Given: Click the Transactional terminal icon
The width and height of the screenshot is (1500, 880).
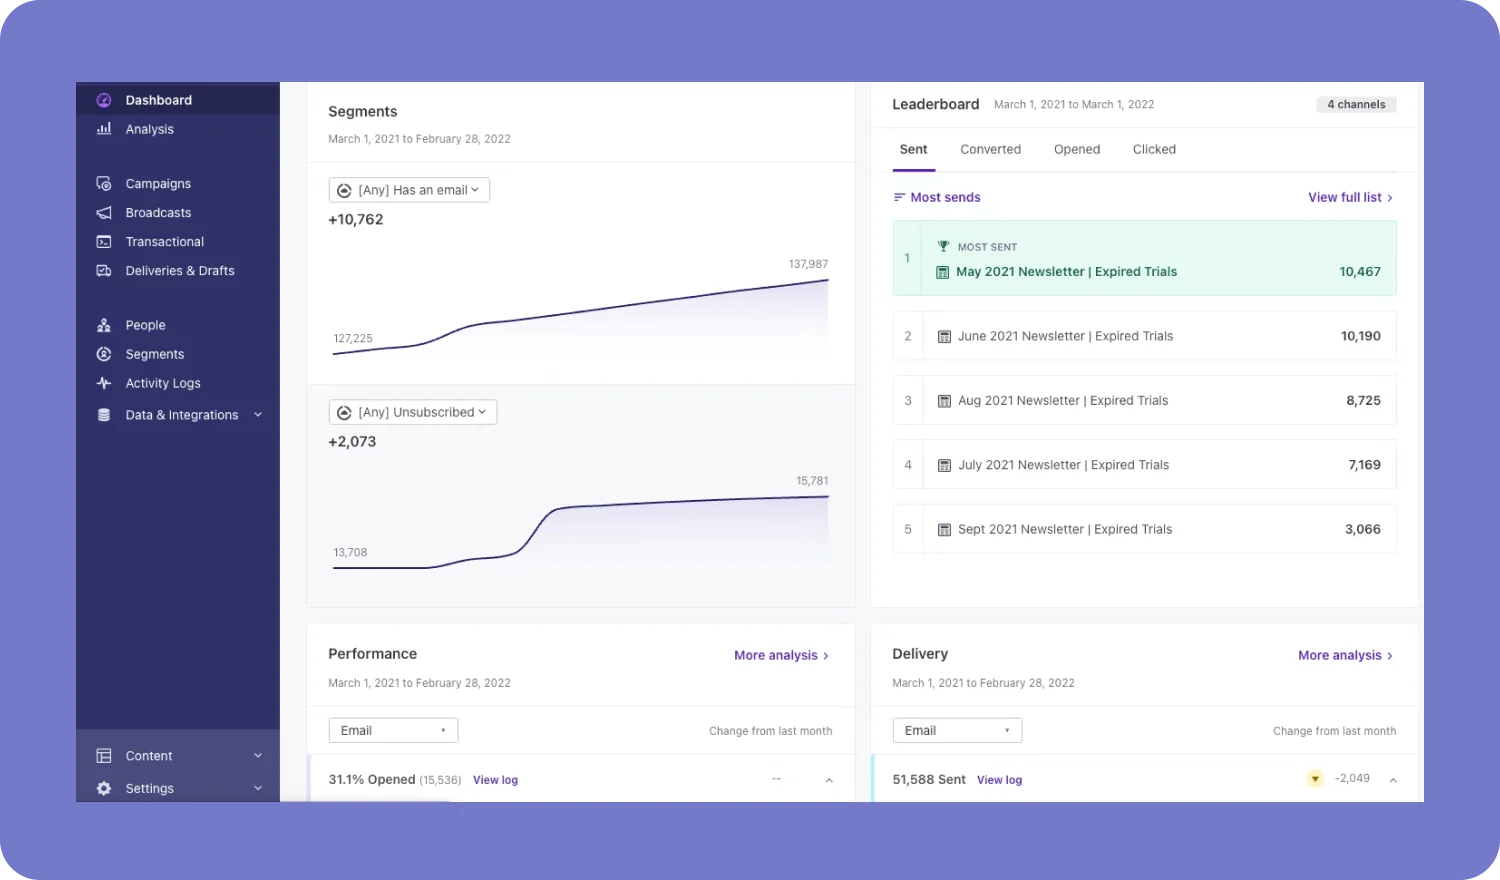Looking at the screenshot, I should (104, 241).
